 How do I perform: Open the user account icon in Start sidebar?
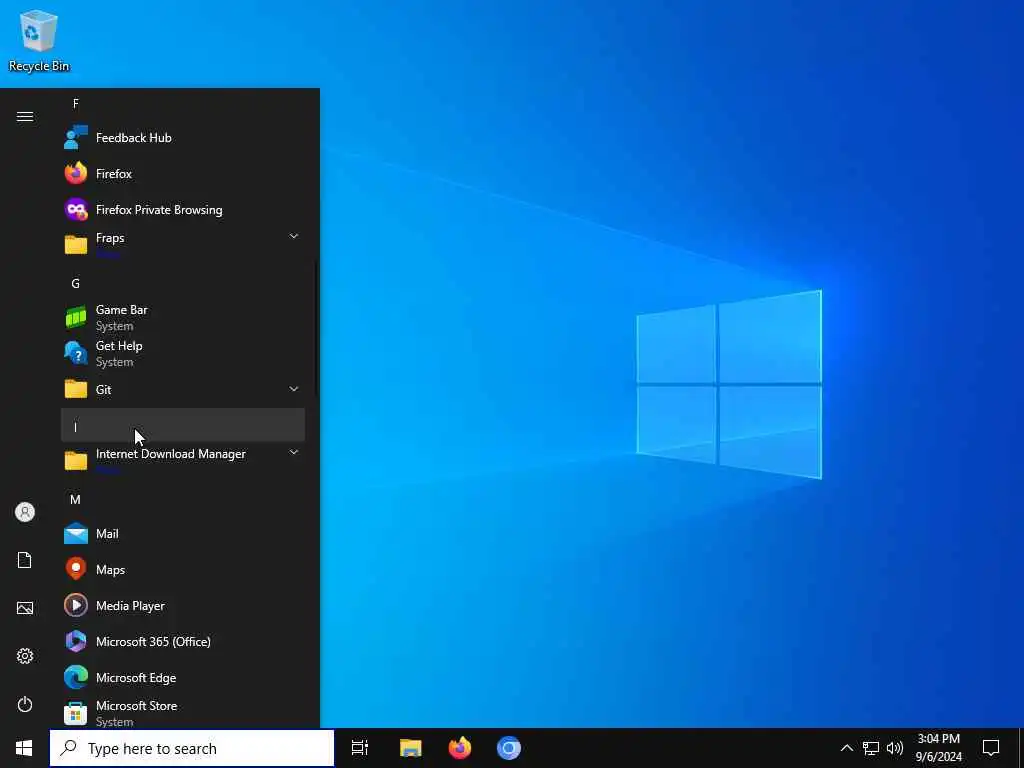[x=25, y=512]
